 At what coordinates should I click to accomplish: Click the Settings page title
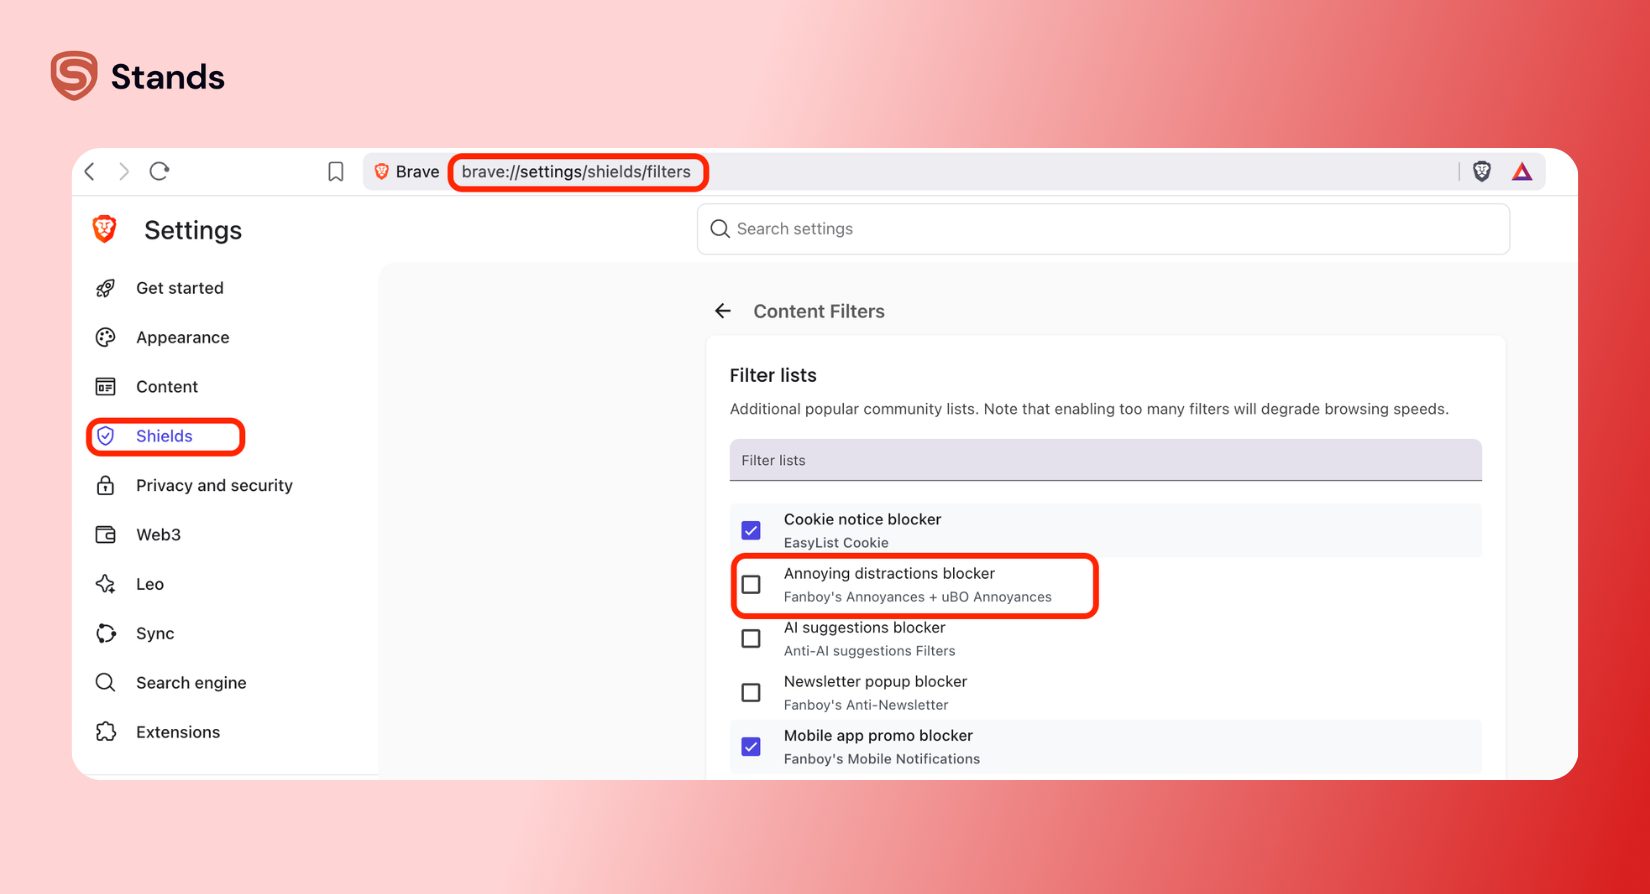point(193,230)
